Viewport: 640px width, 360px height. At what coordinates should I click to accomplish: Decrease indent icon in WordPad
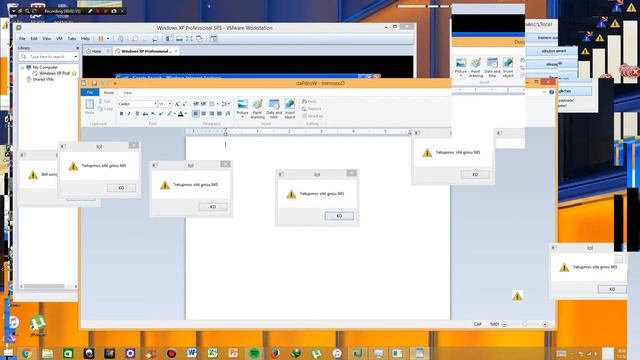click(x=196, y=104)
